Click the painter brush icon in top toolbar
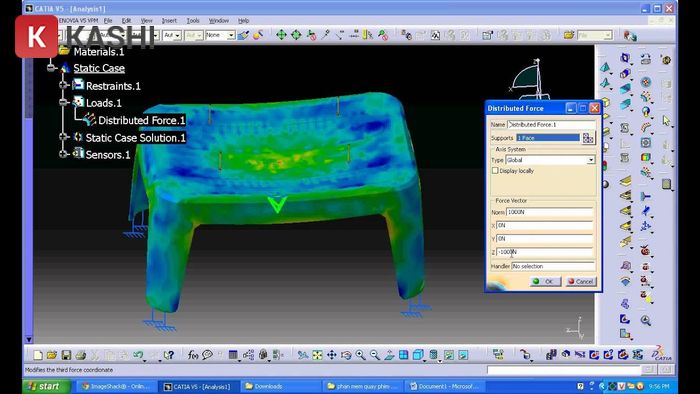The width and height of the screenshot is (700, 394). [243, 35]
